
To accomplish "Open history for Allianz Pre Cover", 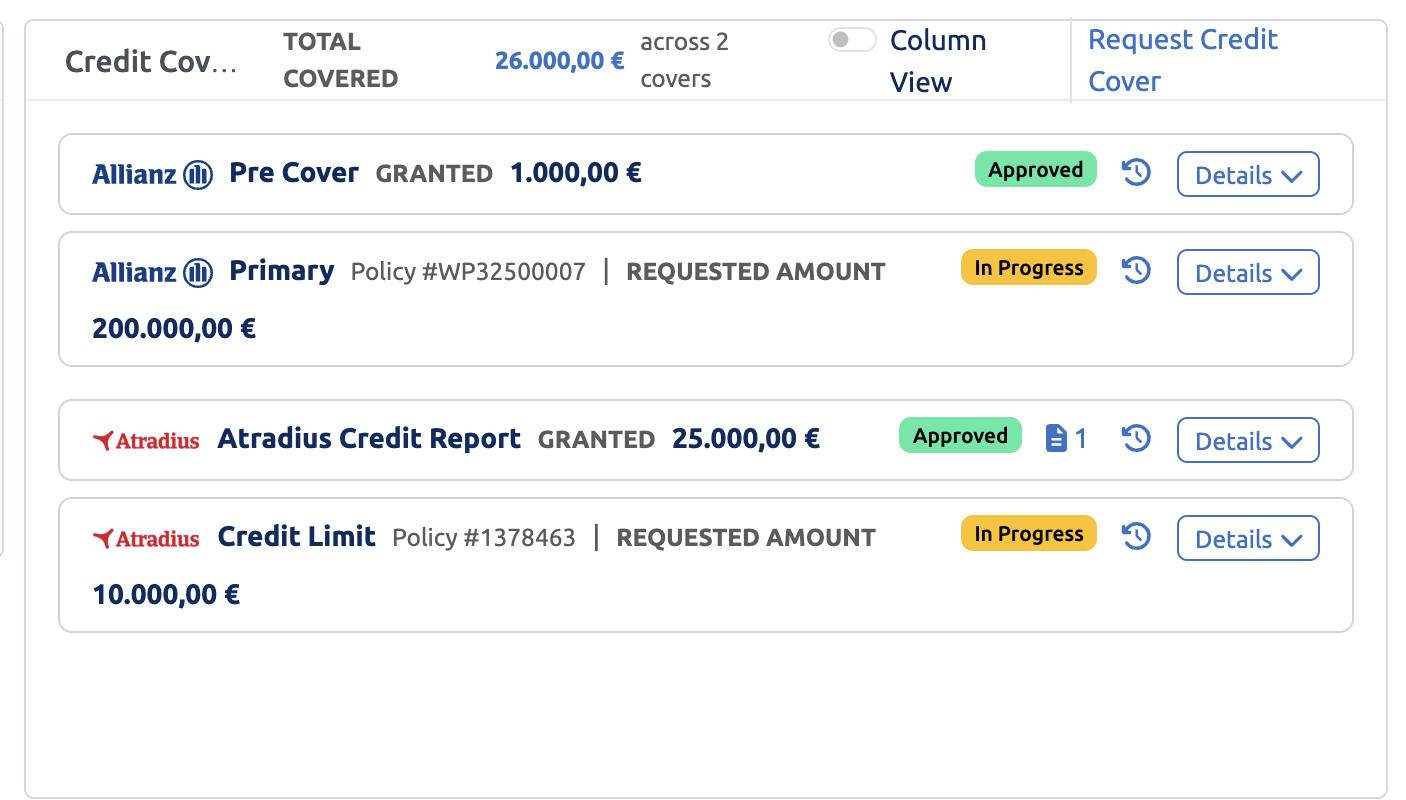I will click(1136, 173).
